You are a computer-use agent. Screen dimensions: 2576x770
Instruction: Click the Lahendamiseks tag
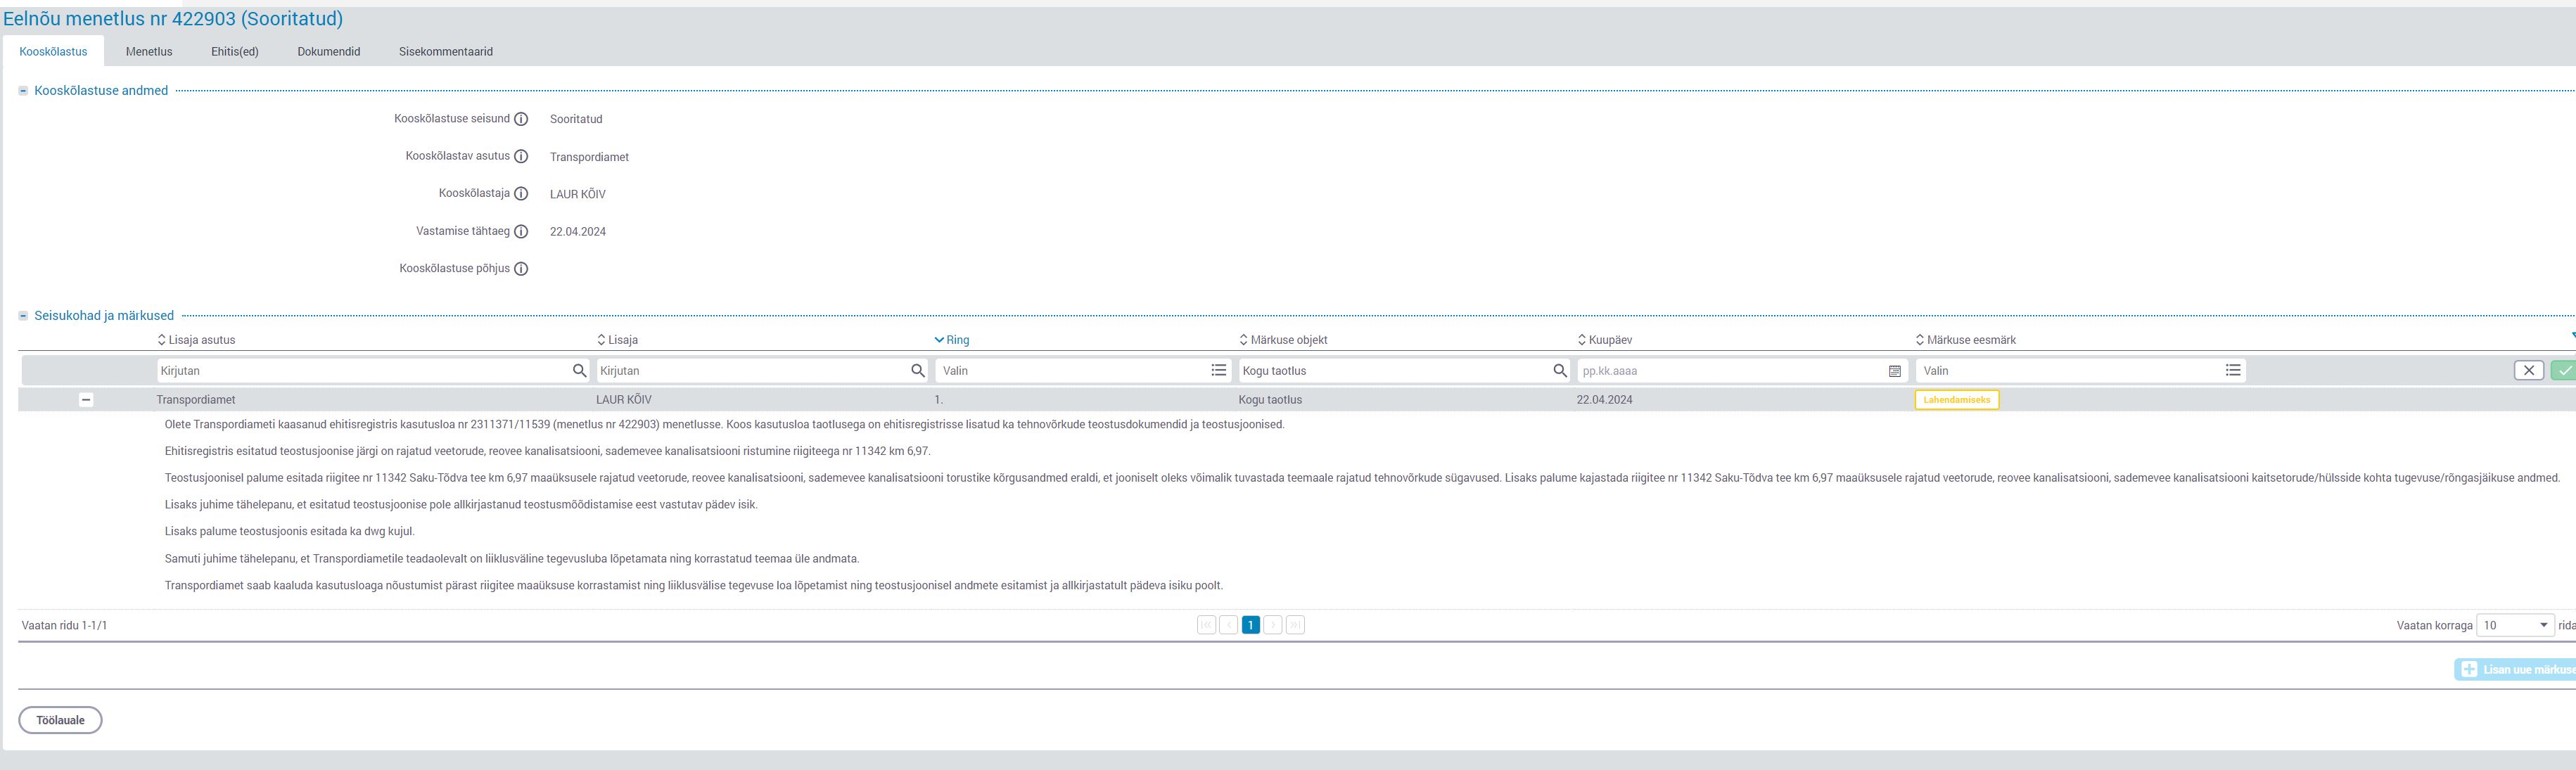click(x=1957, y=400)
